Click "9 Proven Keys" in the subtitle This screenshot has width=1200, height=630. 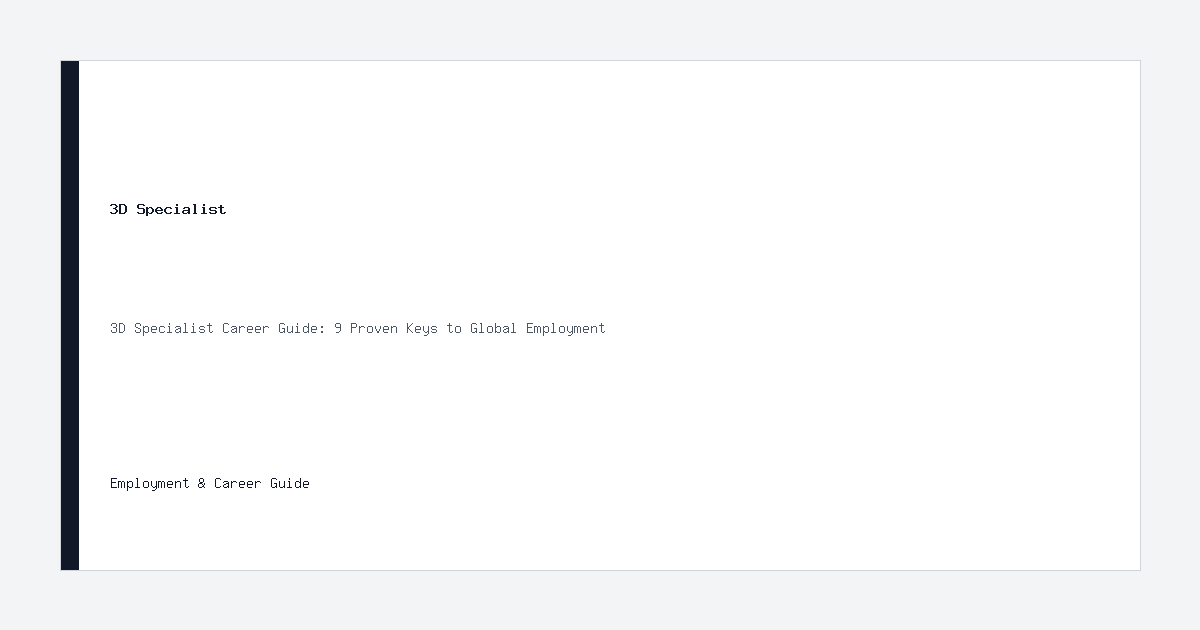(386, 328)
